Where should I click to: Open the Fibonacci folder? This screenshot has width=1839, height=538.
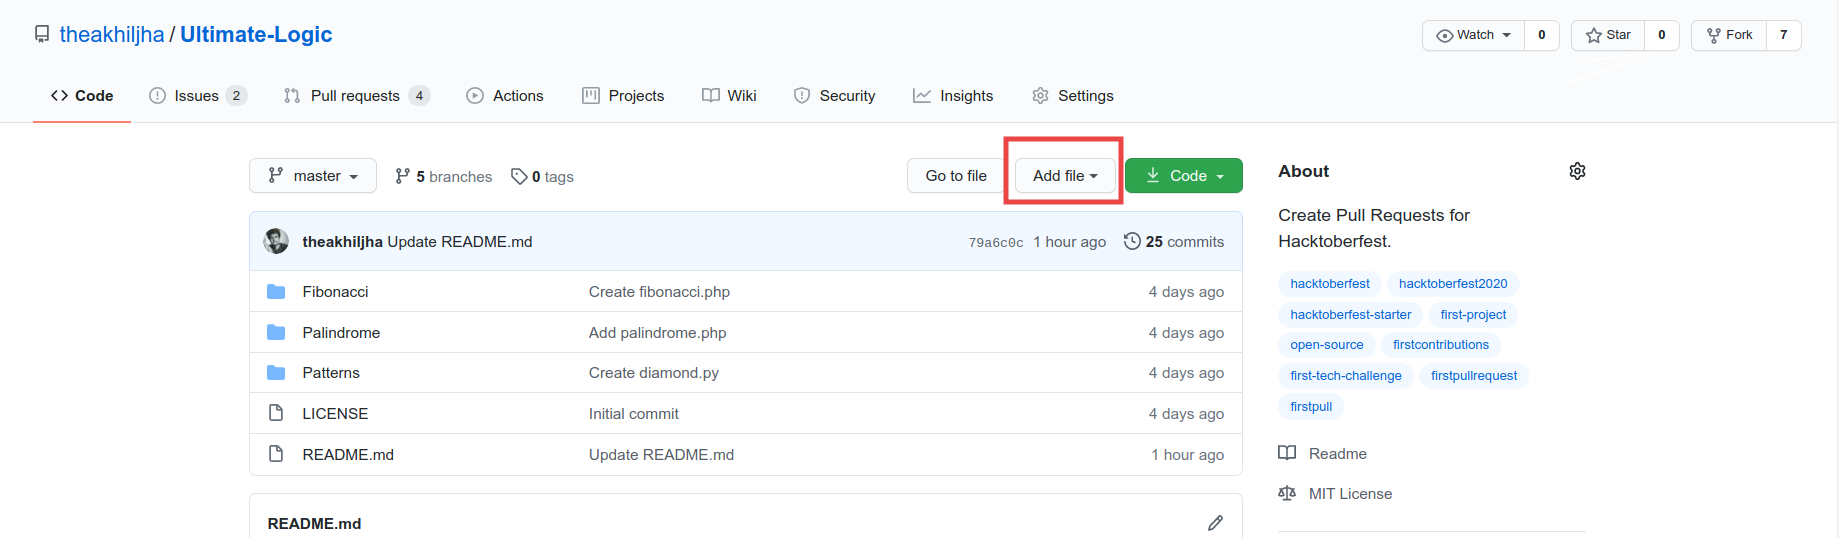coord(336,292)
